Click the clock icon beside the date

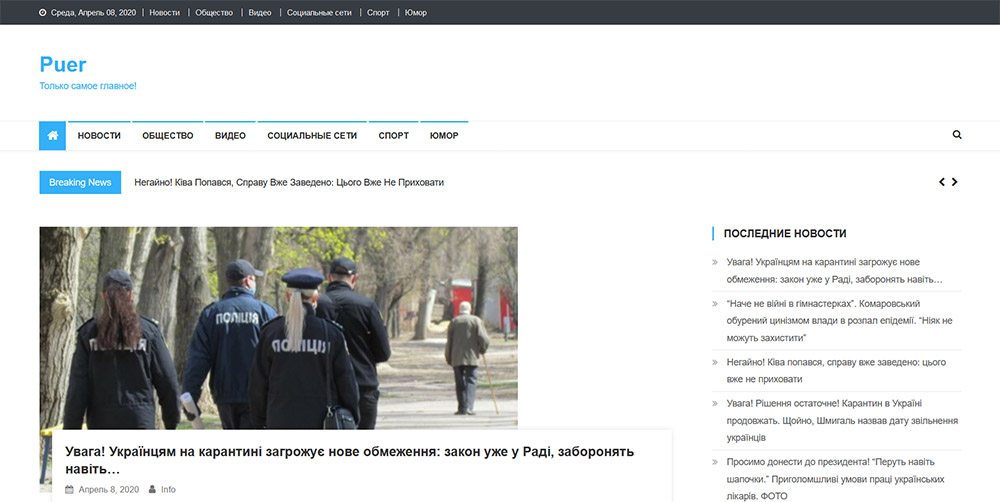43,13
